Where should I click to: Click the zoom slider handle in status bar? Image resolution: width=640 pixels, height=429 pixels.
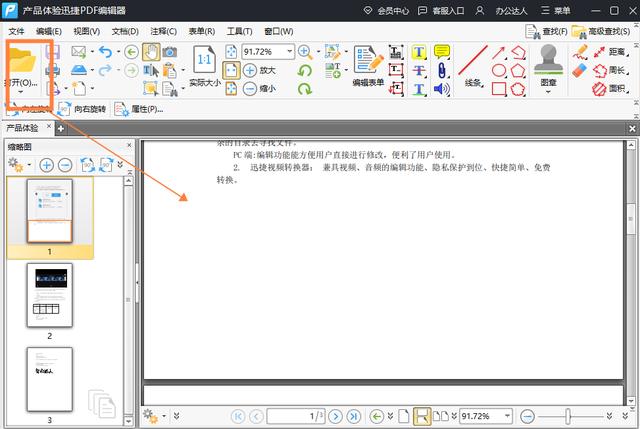coord(568,416)
